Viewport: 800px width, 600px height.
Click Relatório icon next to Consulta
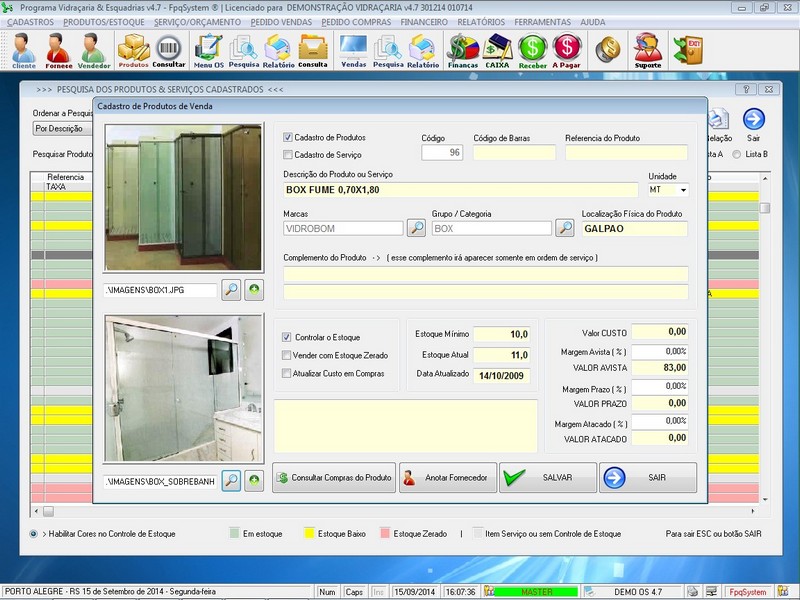(x=279, y=50)
